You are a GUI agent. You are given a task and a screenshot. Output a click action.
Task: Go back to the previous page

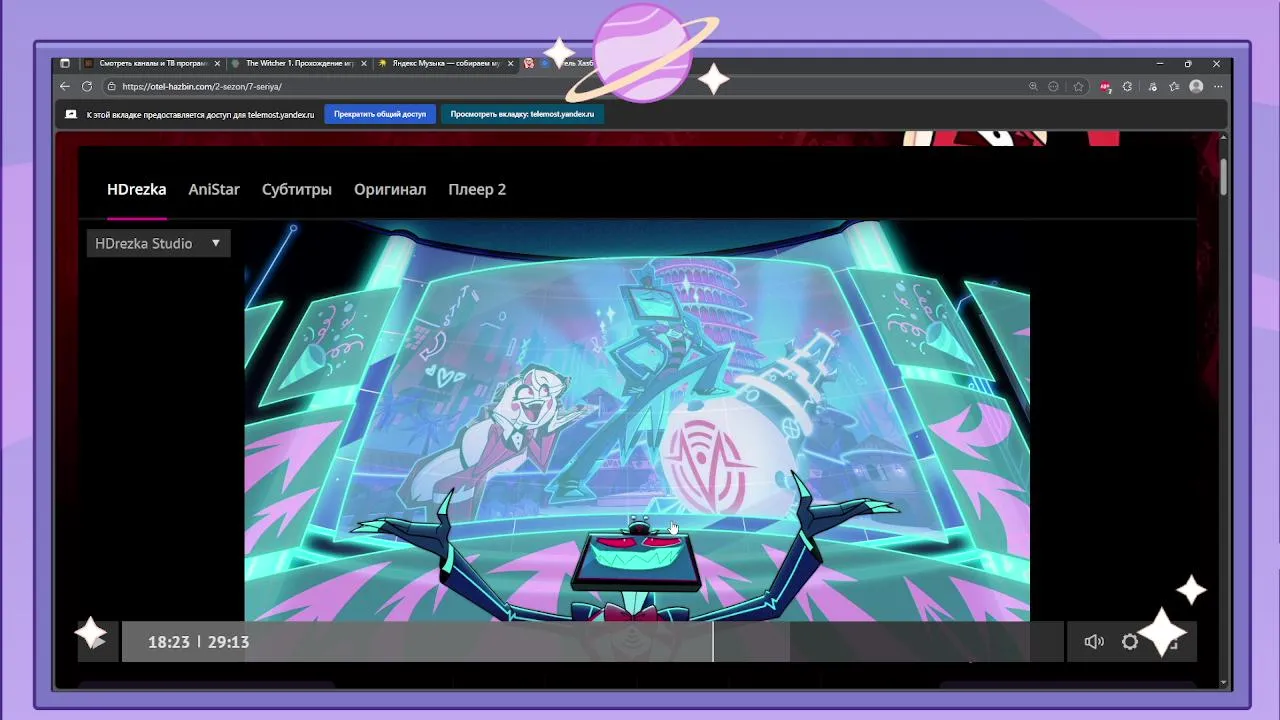click(65, 87)
